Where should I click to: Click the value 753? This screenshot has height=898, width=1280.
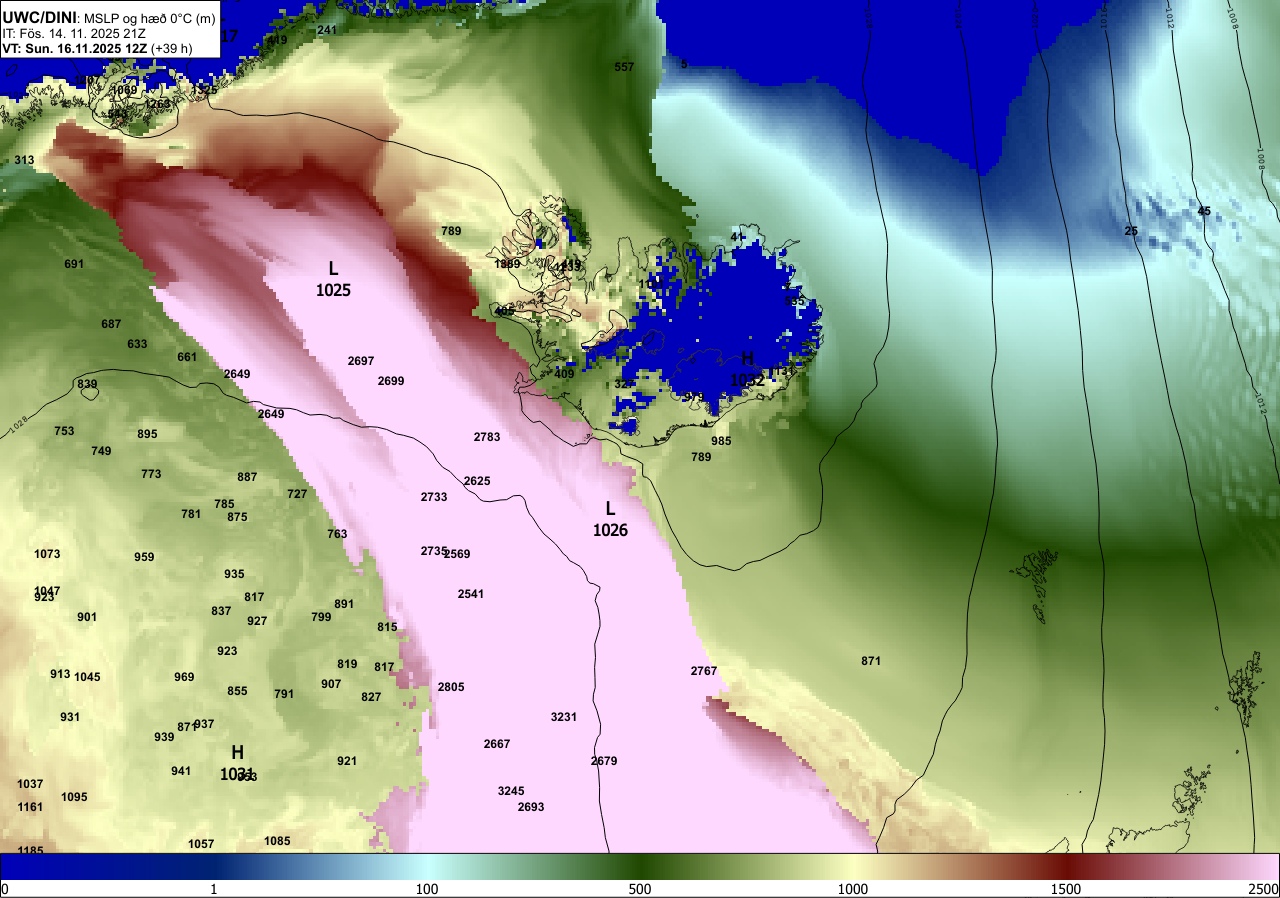(64, 431)
